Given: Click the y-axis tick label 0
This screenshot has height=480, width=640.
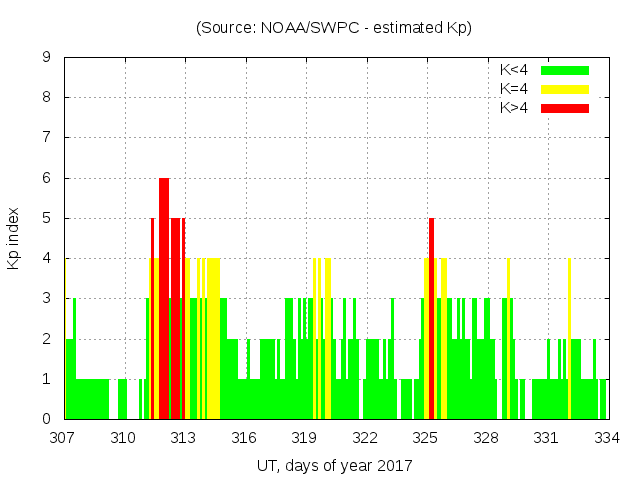Looking at the screenshot, I should click(x=47, y=419).
